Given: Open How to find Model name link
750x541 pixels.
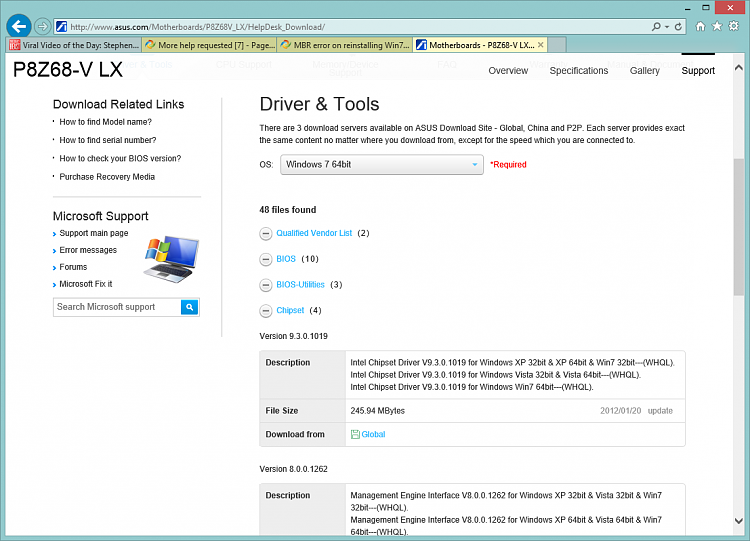Looking at the screenshot, I should click(105, 122).
